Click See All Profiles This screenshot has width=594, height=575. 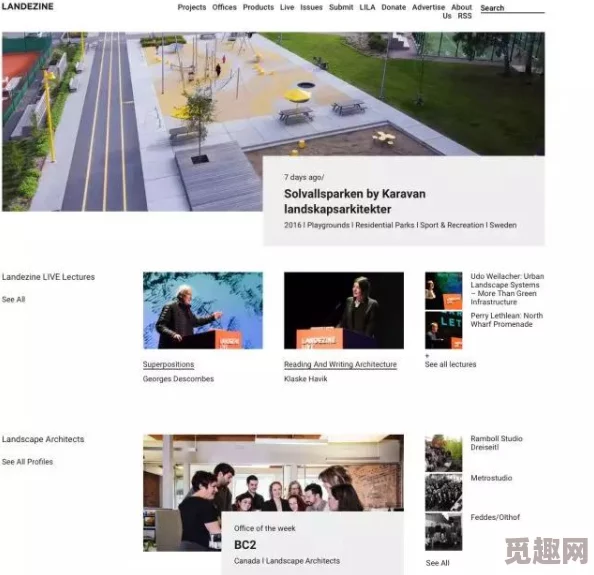(27, 462)
